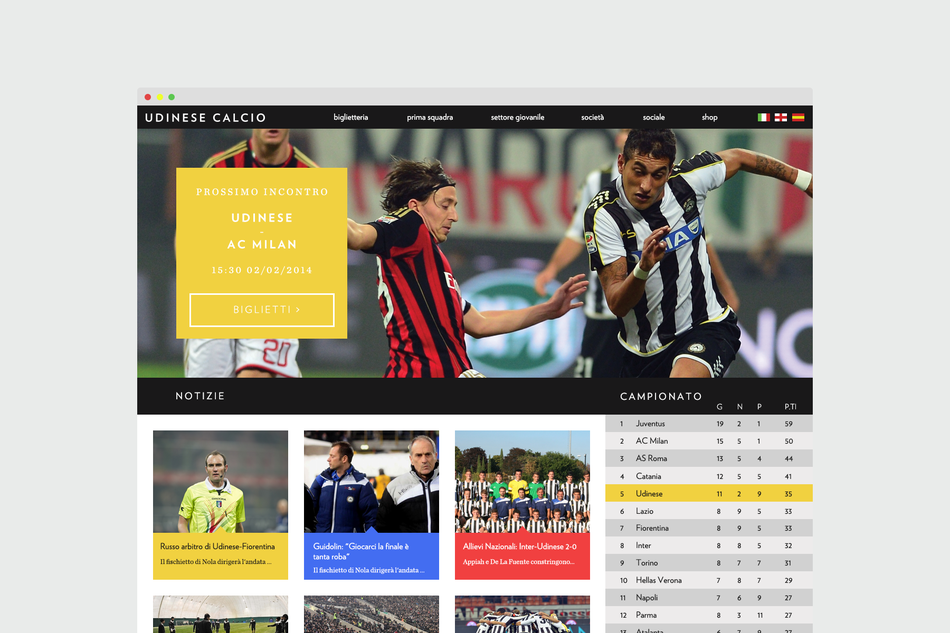Image resolution: width=950 pixels, height=633 pixels.
Task: Switch site language to English flag
Action: [781, 118]
